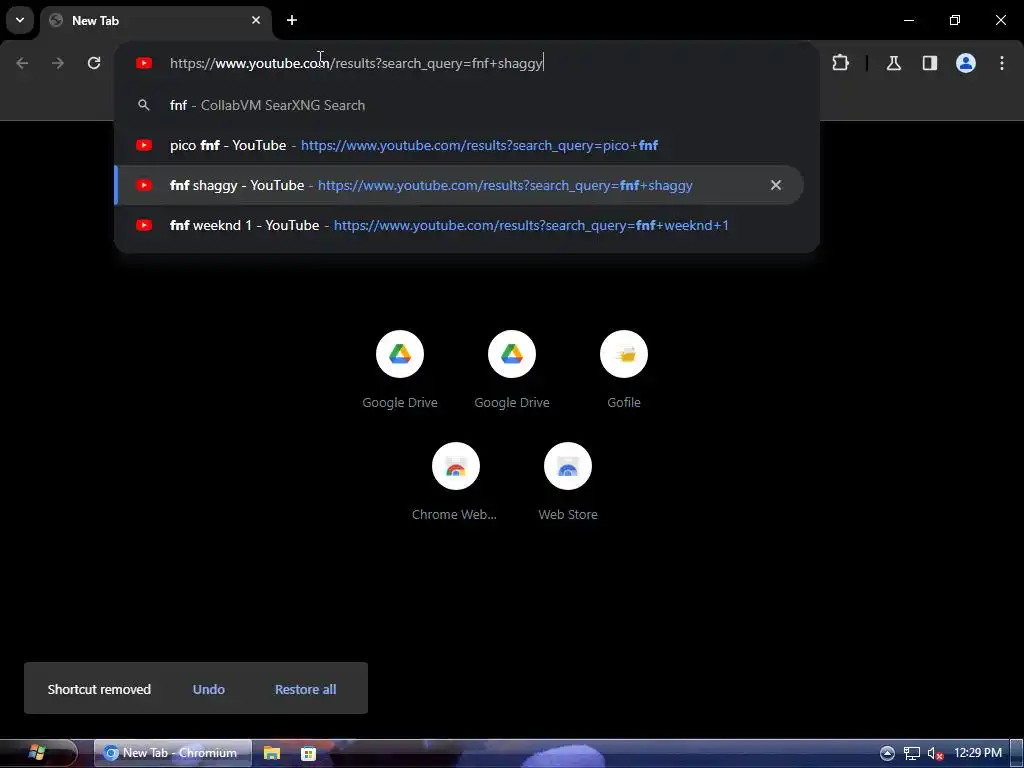Choose the fnf CollabVM SearXNG Search suggestion
Image resolution: width=1024 pixels, height=768 pixels.
click(x=459, y=105)
